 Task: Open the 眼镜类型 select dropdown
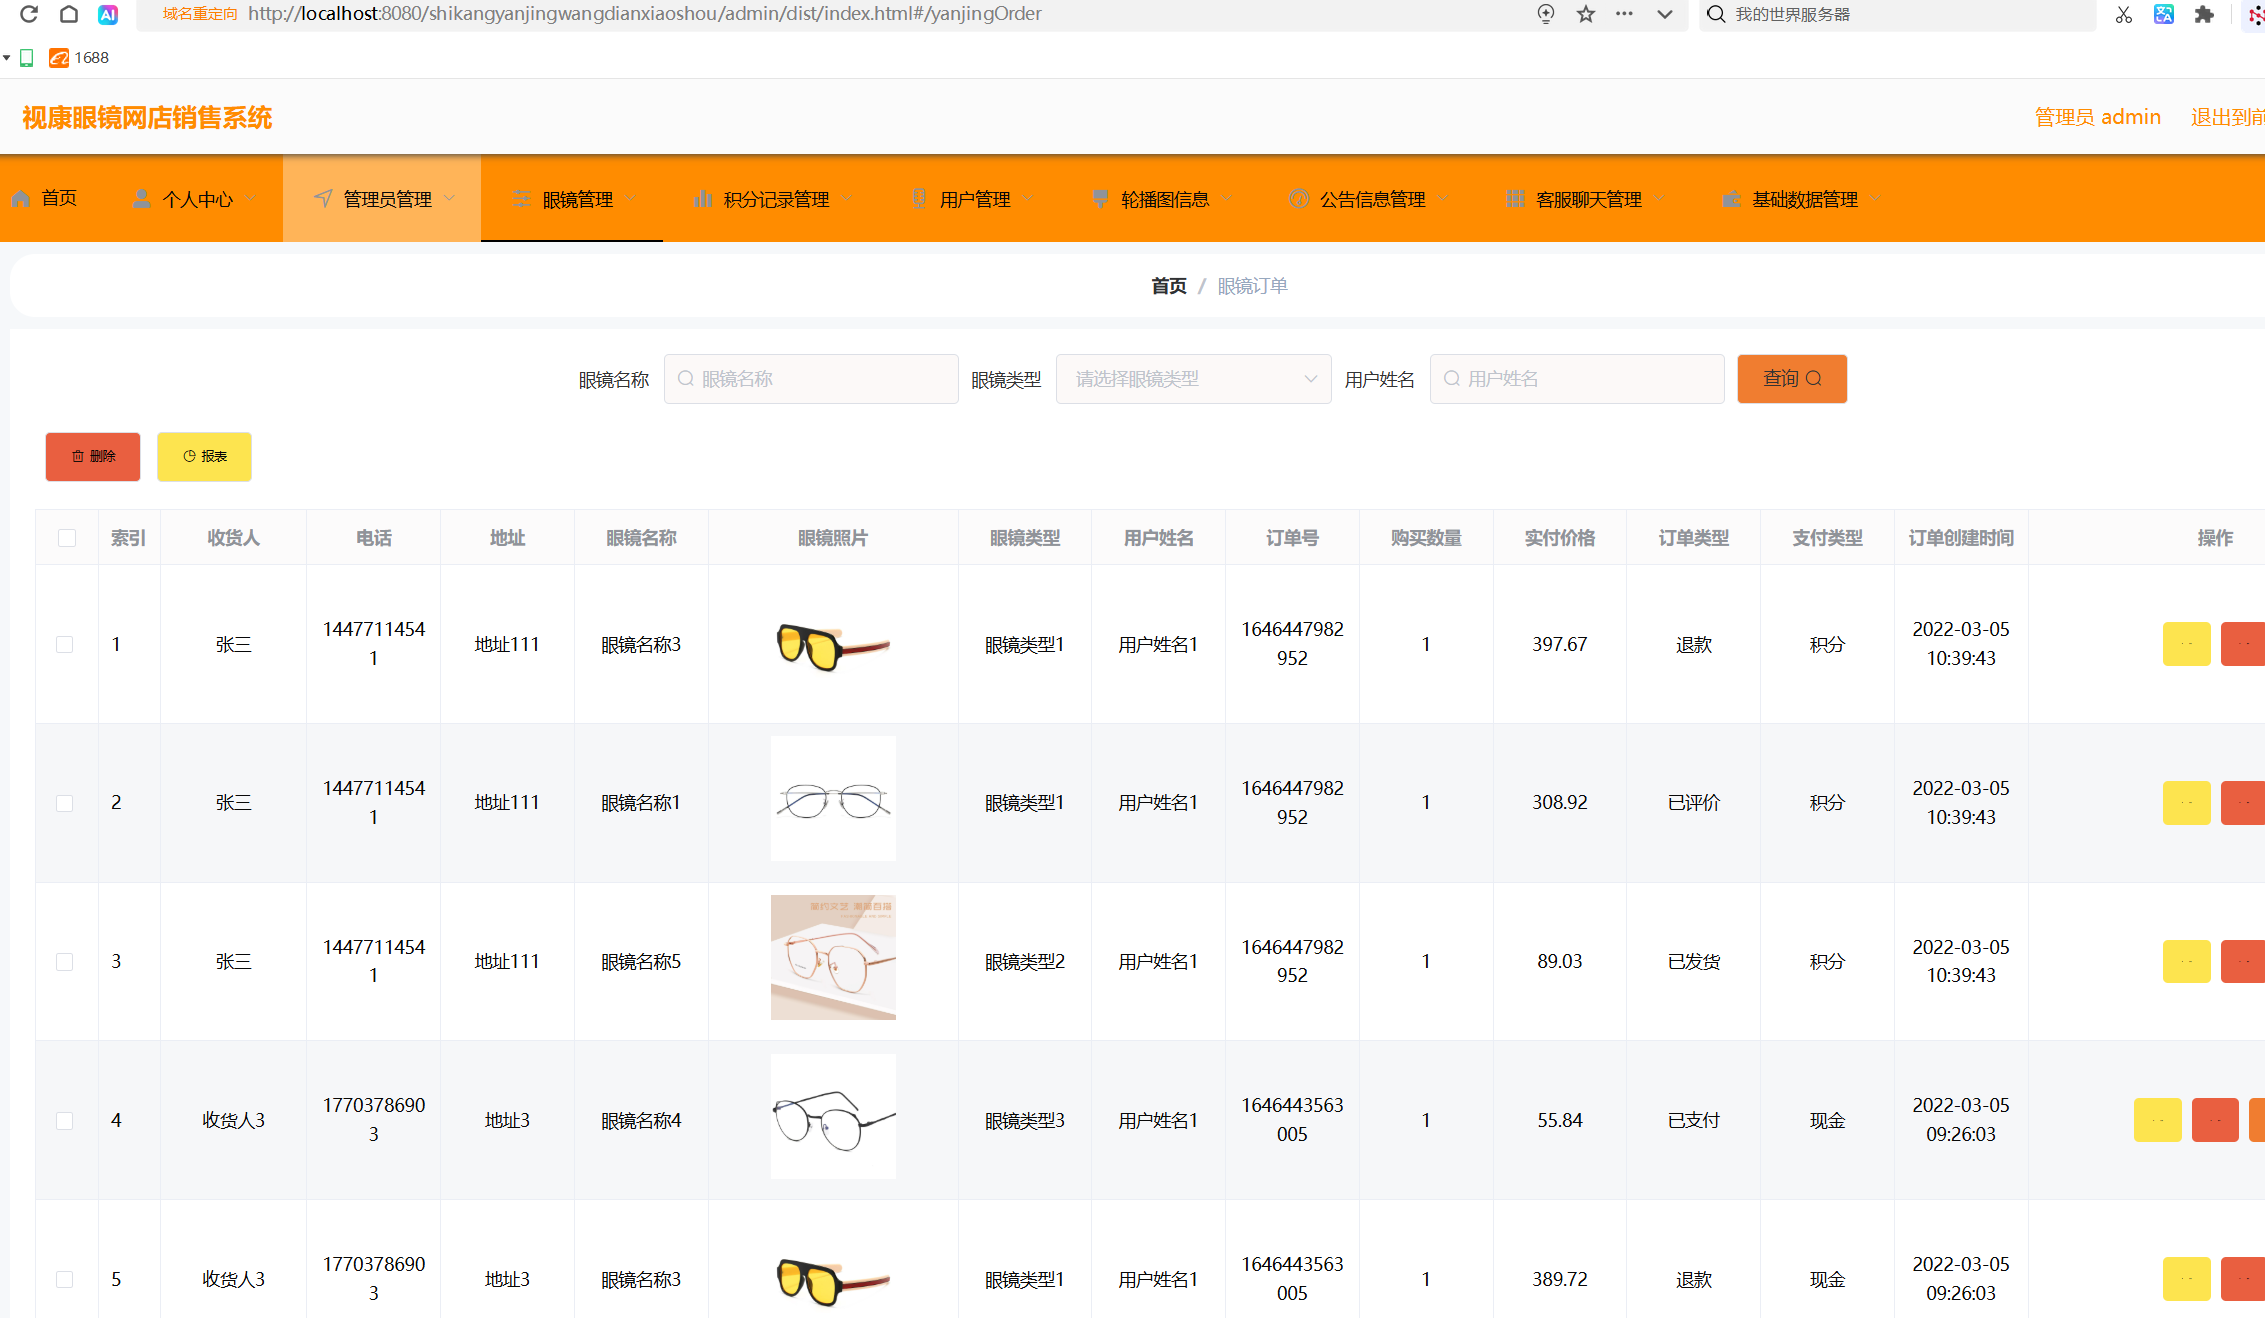(x=1193, y=379)
